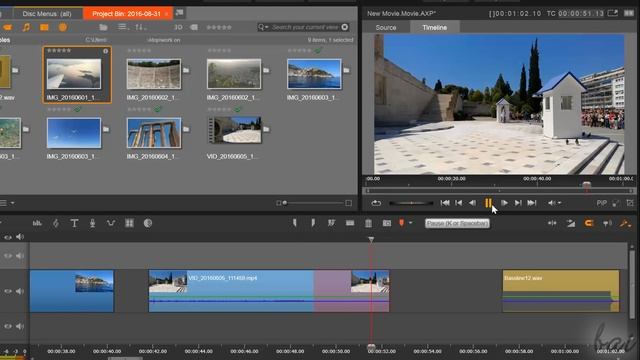Filter library by projects with the orange round icon

coord(62,27)
